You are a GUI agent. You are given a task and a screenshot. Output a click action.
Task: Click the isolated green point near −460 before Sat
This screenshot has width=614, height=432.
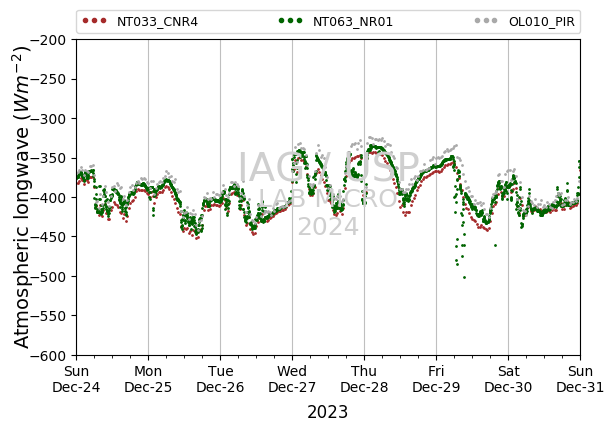coord(495,246)
